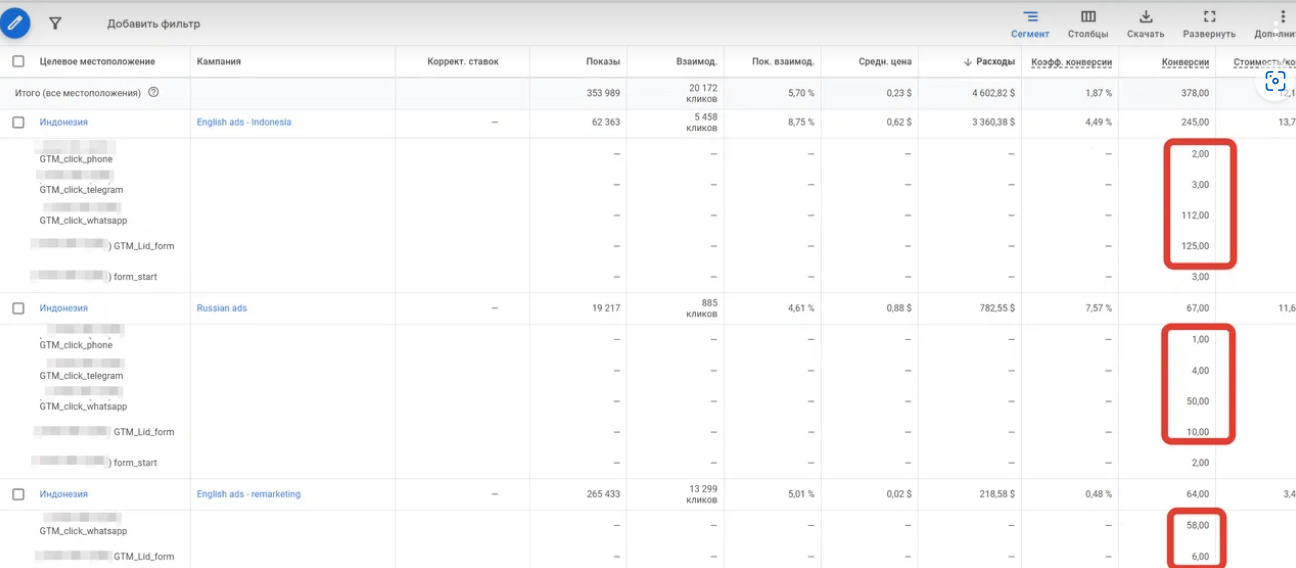The width and height of the screenshot is (1296, 568).
Task: Open the English ads - remarketing campaign link
Action: 248,494
